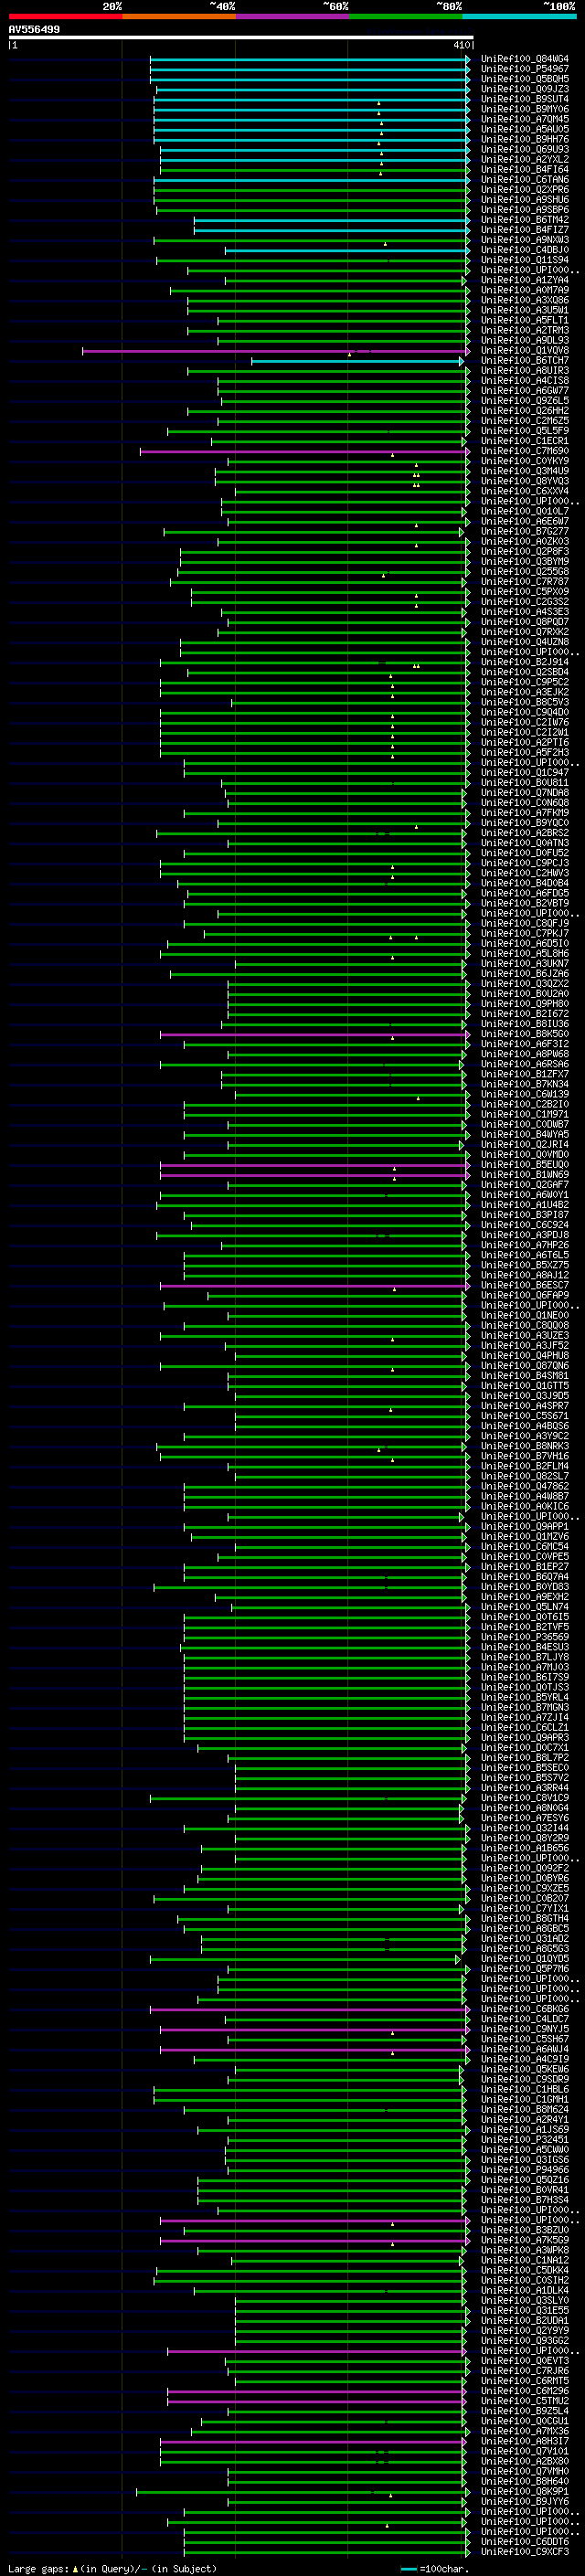Click the UniRef100_Q11S94 entry

[x=524, y=260]
